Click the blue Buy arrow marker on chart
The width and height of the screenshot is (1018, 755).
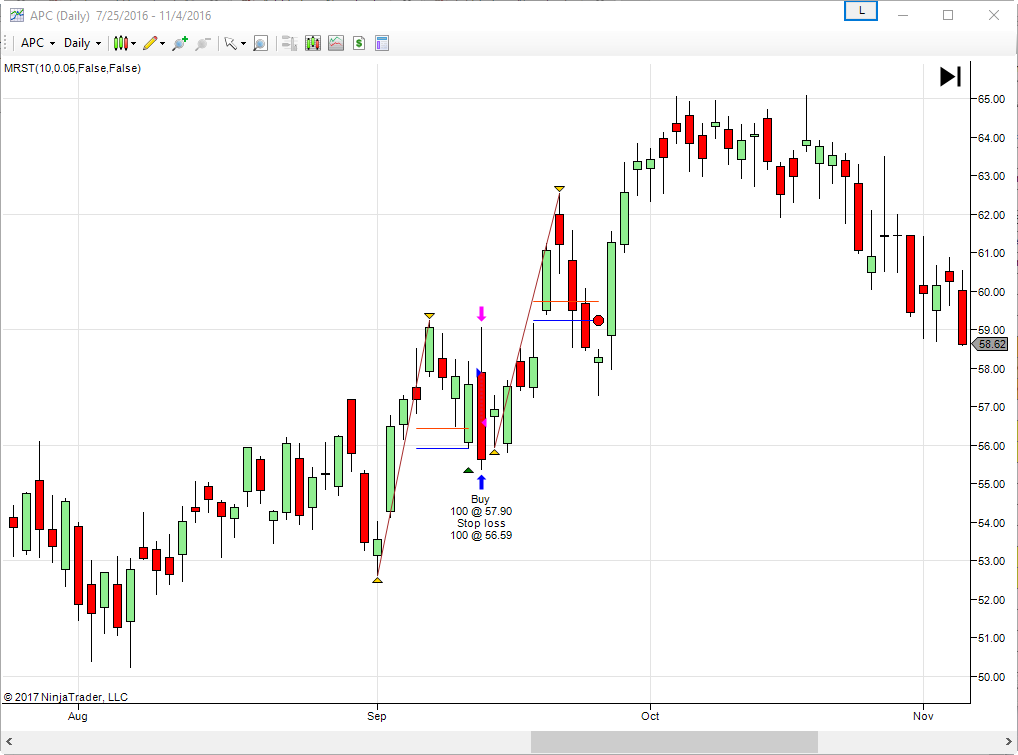(x=480, y=482)
